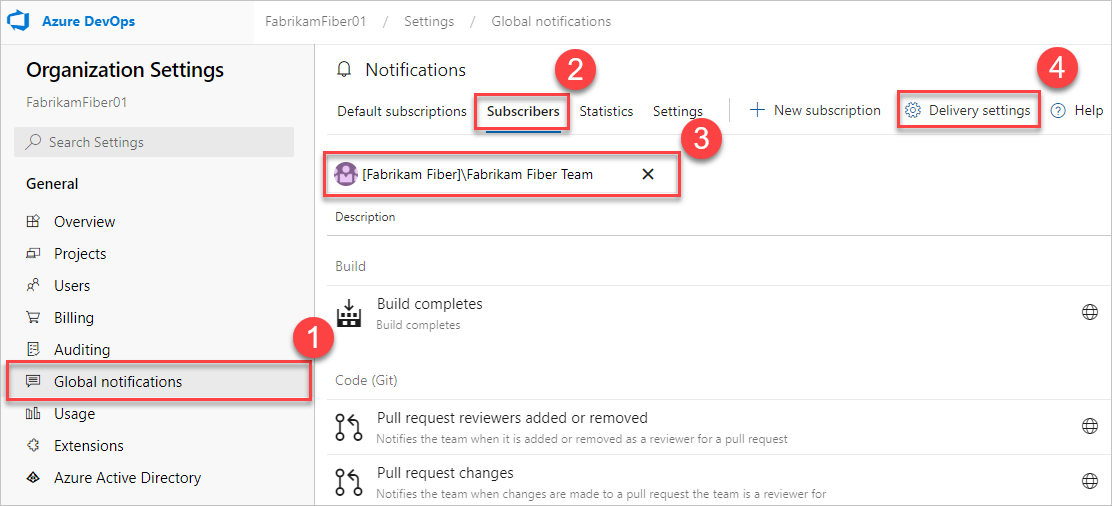The height and width of the screenshot is (506, 1112).
Task: Switch to the Subscribers tab
Action: pyautogui.click(x=523, y=111)
